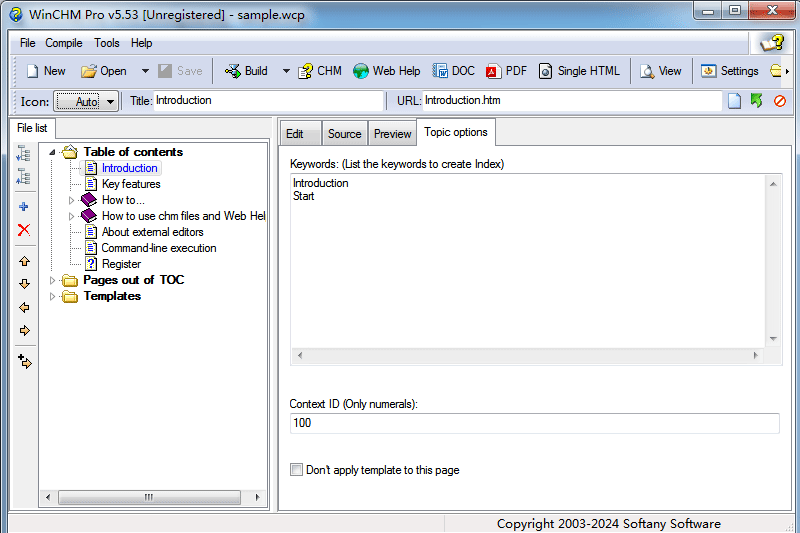
Task: Expand How to use chm files node
Action: [x=71, y=216]
